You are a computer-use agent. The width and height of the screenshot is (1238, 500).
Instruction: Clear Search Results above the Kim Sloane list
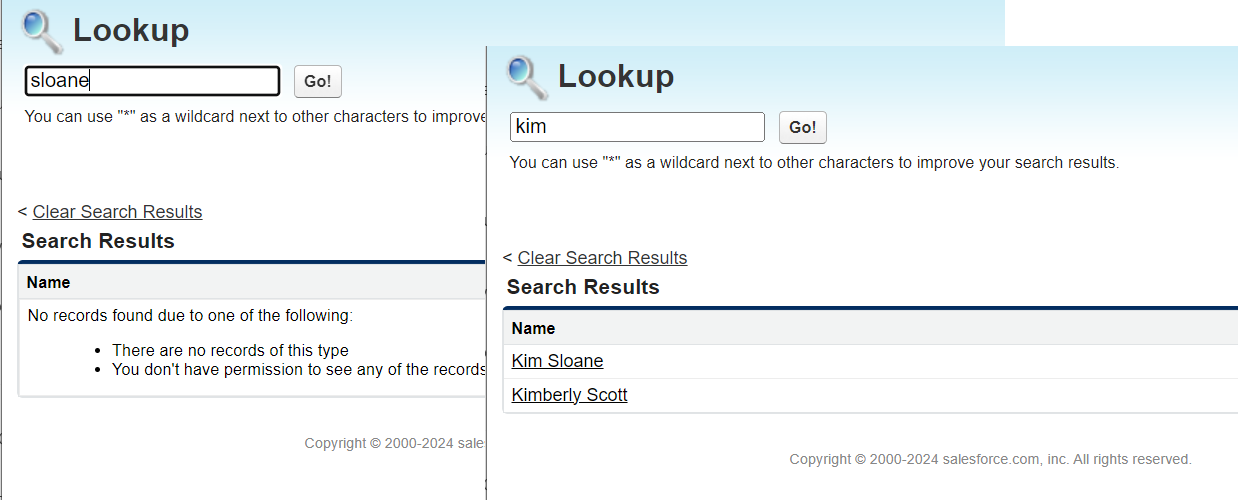(x=602, y=258)
